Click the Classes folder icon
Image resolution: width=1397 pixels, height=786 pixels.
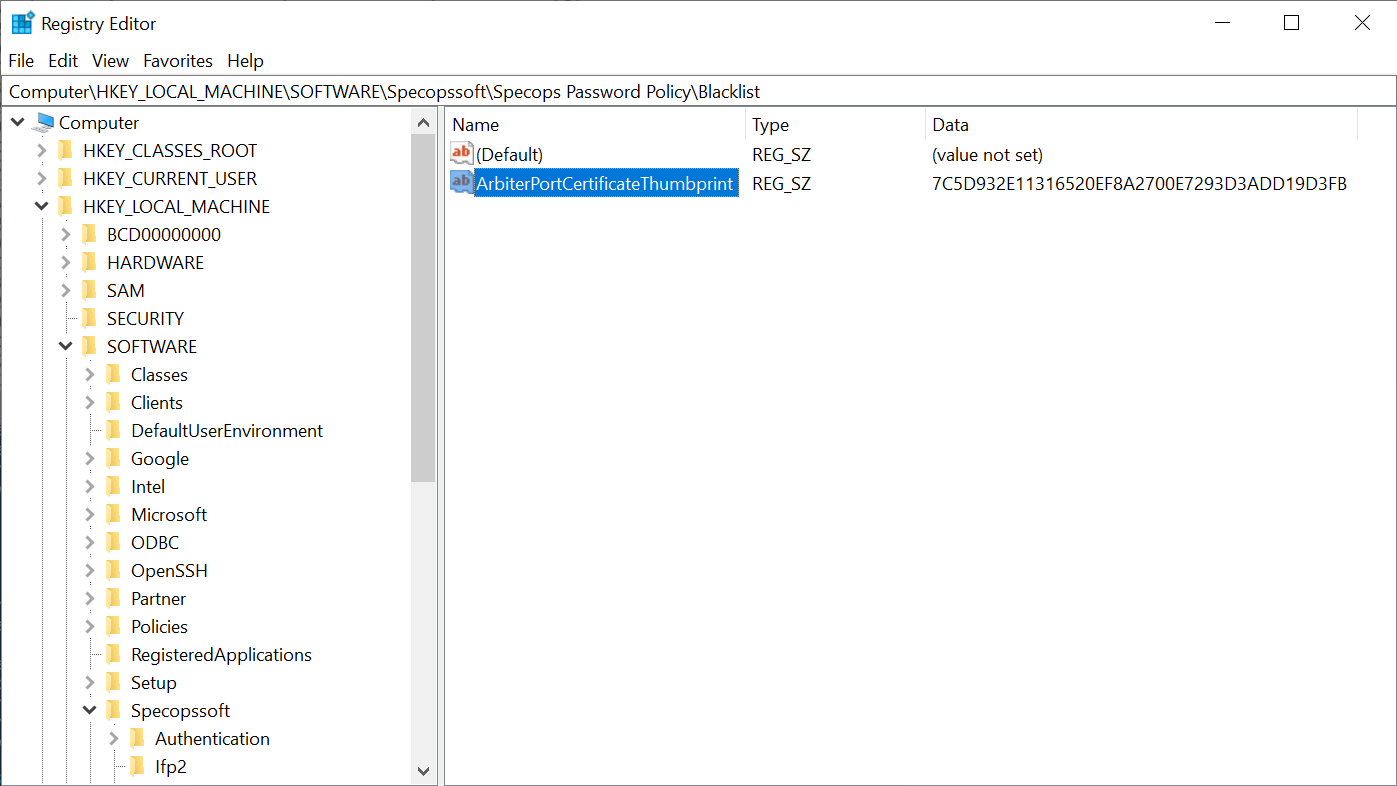(114, 375)
